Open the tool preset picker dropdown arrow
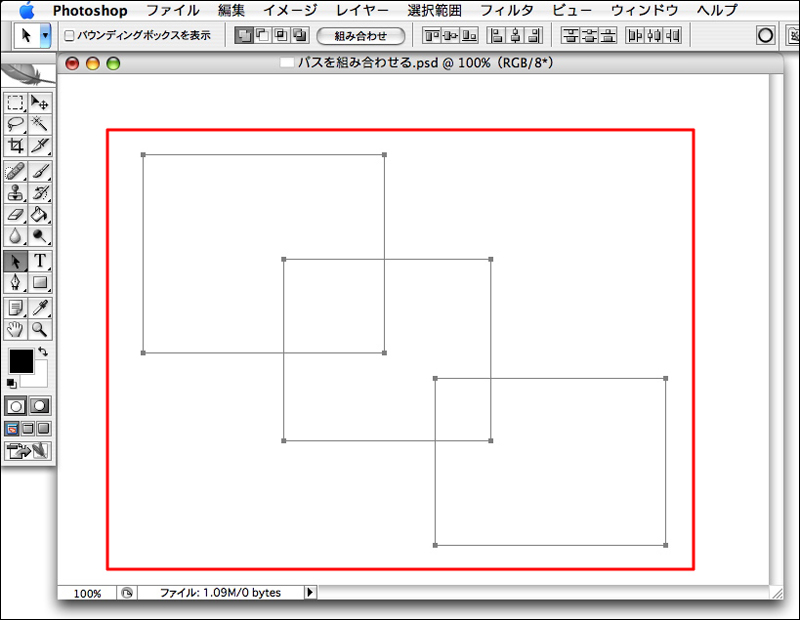The image size is (800, 620). click(x=45, y=34)
